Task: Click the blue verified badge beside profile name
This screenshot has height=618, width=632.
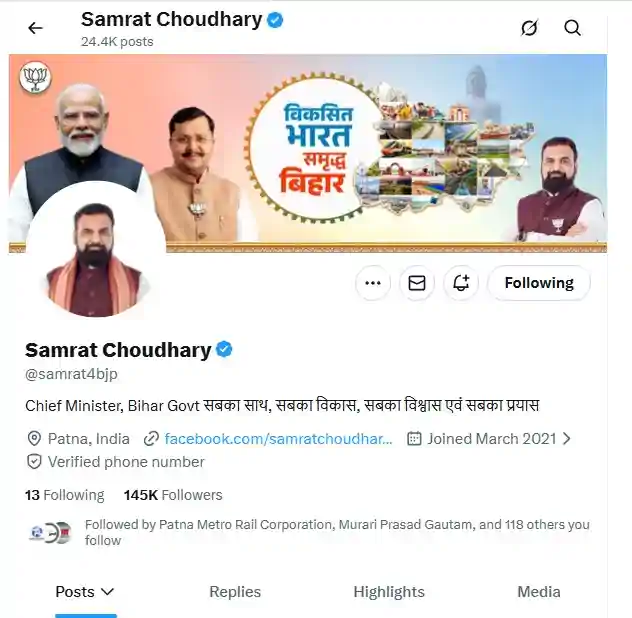Action: coord(224,350)
